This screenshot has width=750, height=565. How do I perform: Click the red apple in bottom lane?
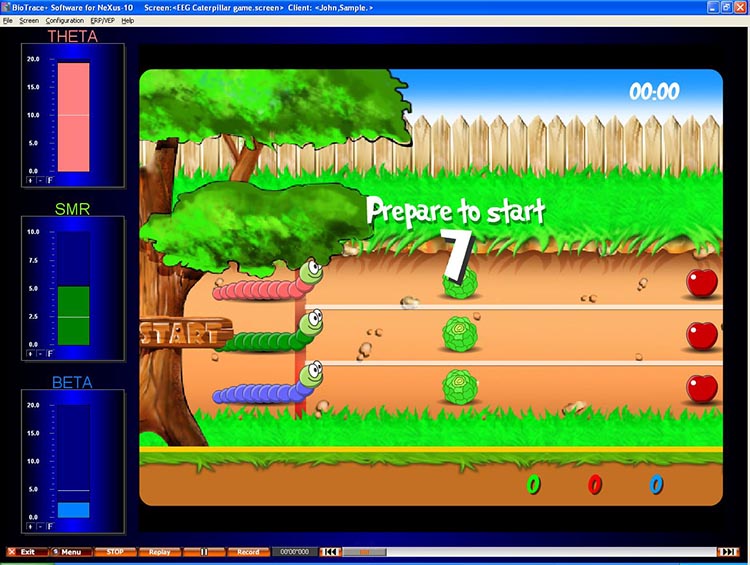(702, 388)
